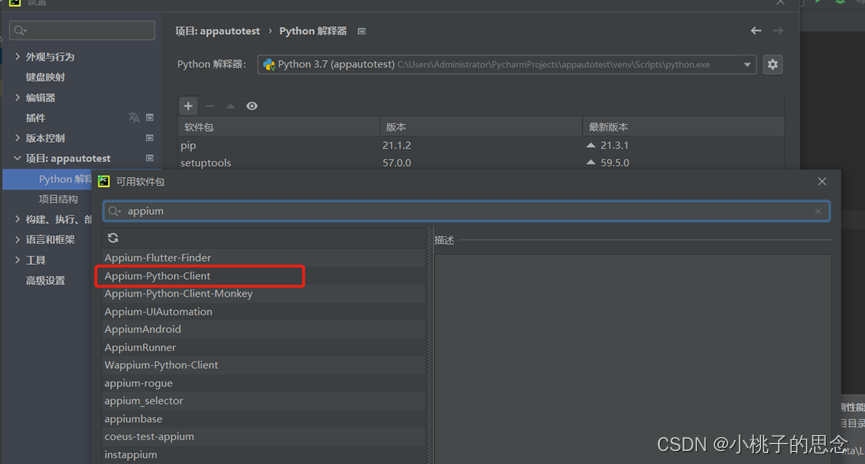Select 插件 in settings tree
This screenshot has height=464, width=865.
(35, 118)
